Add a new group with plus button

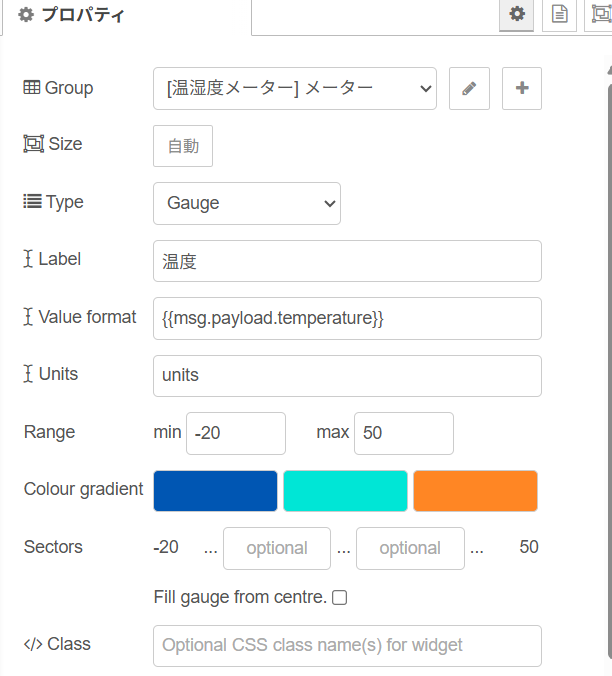coord(522,88)
